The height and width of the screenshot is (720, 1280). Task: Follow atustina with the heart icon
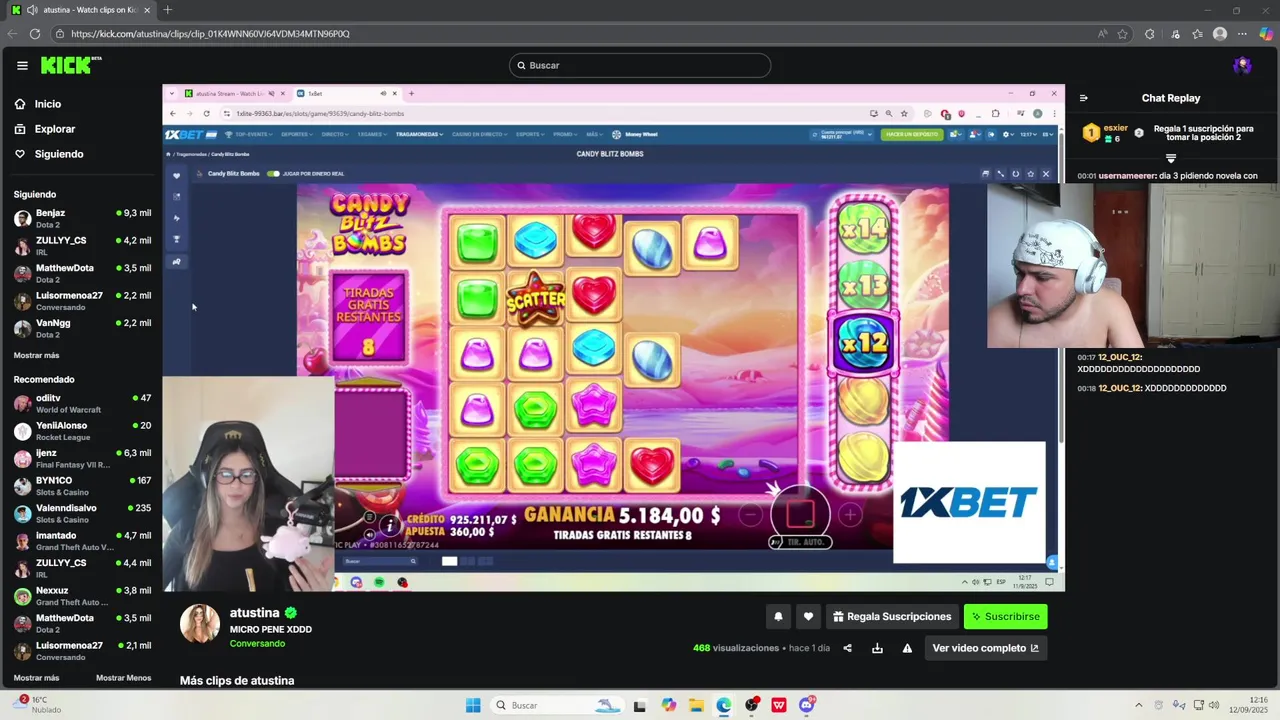click(x=808, y=617)
